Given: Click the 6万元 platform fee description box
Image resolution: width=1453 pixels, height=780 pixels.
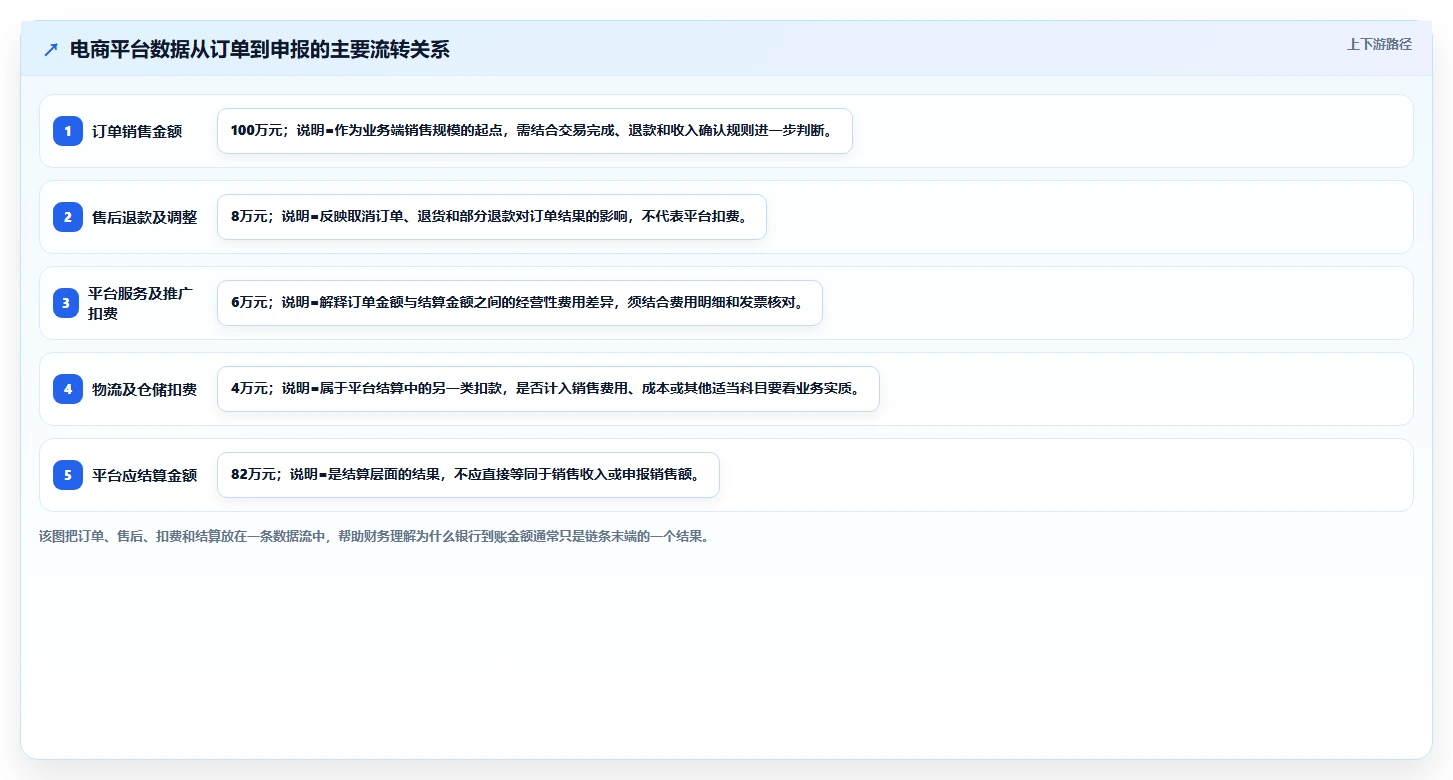Looking at the screenshot, I should coord(520,303).
